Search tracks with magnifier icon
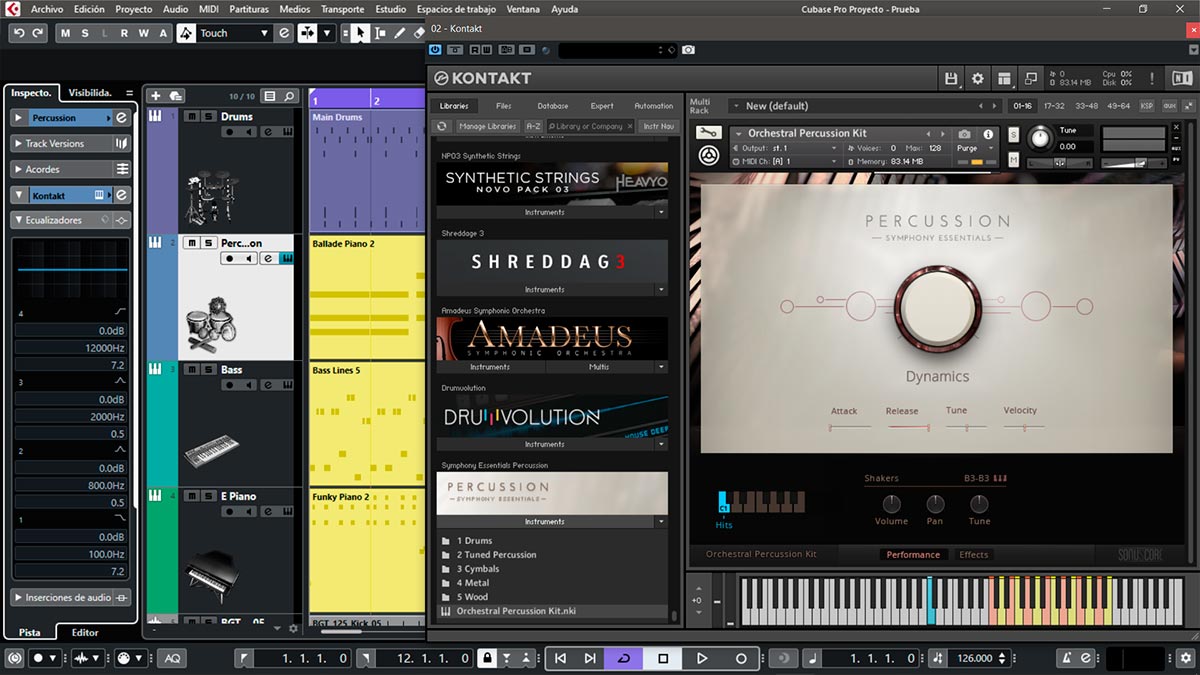The width and height of the screenshot is (1200, 675). tap(289, 96)
